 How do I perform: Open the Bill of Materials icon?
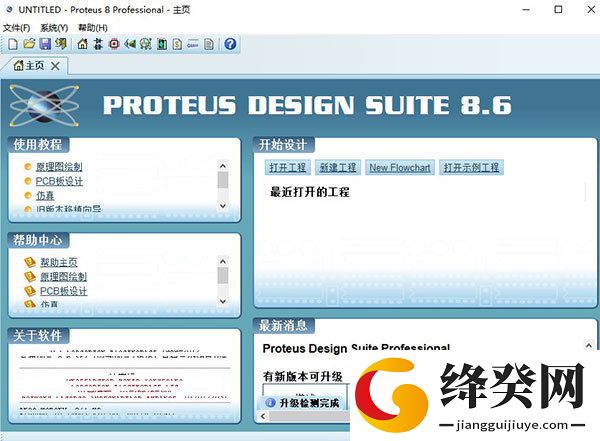pos(177,44)
